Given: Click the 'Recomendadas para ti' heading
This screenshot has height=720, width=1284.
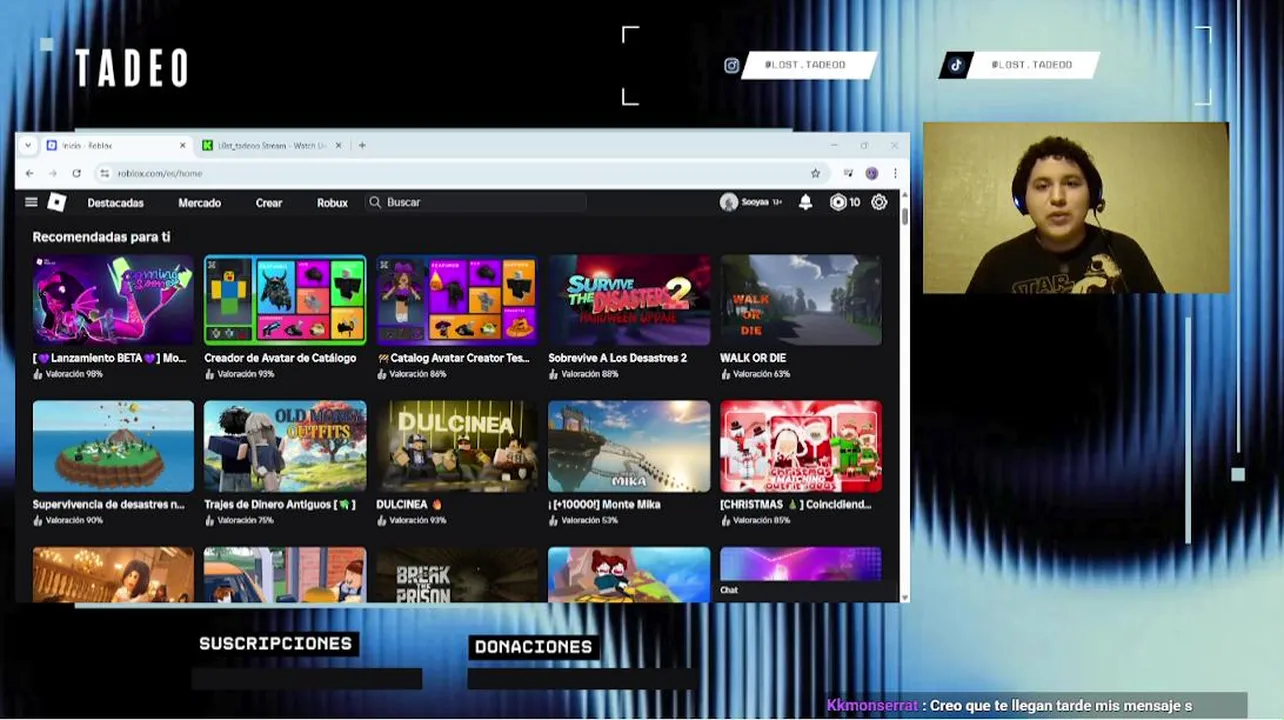Looking at the screenshot, I should click(101, 237).
